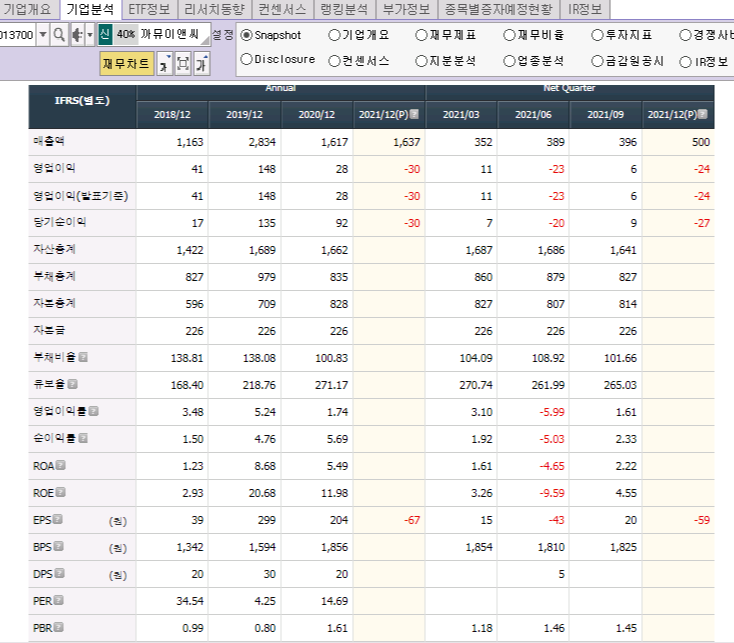Image resolution: width=734 pixels, height=643 pixels.
Task: Choose the 지분분석 radio option
Action: 421,61
